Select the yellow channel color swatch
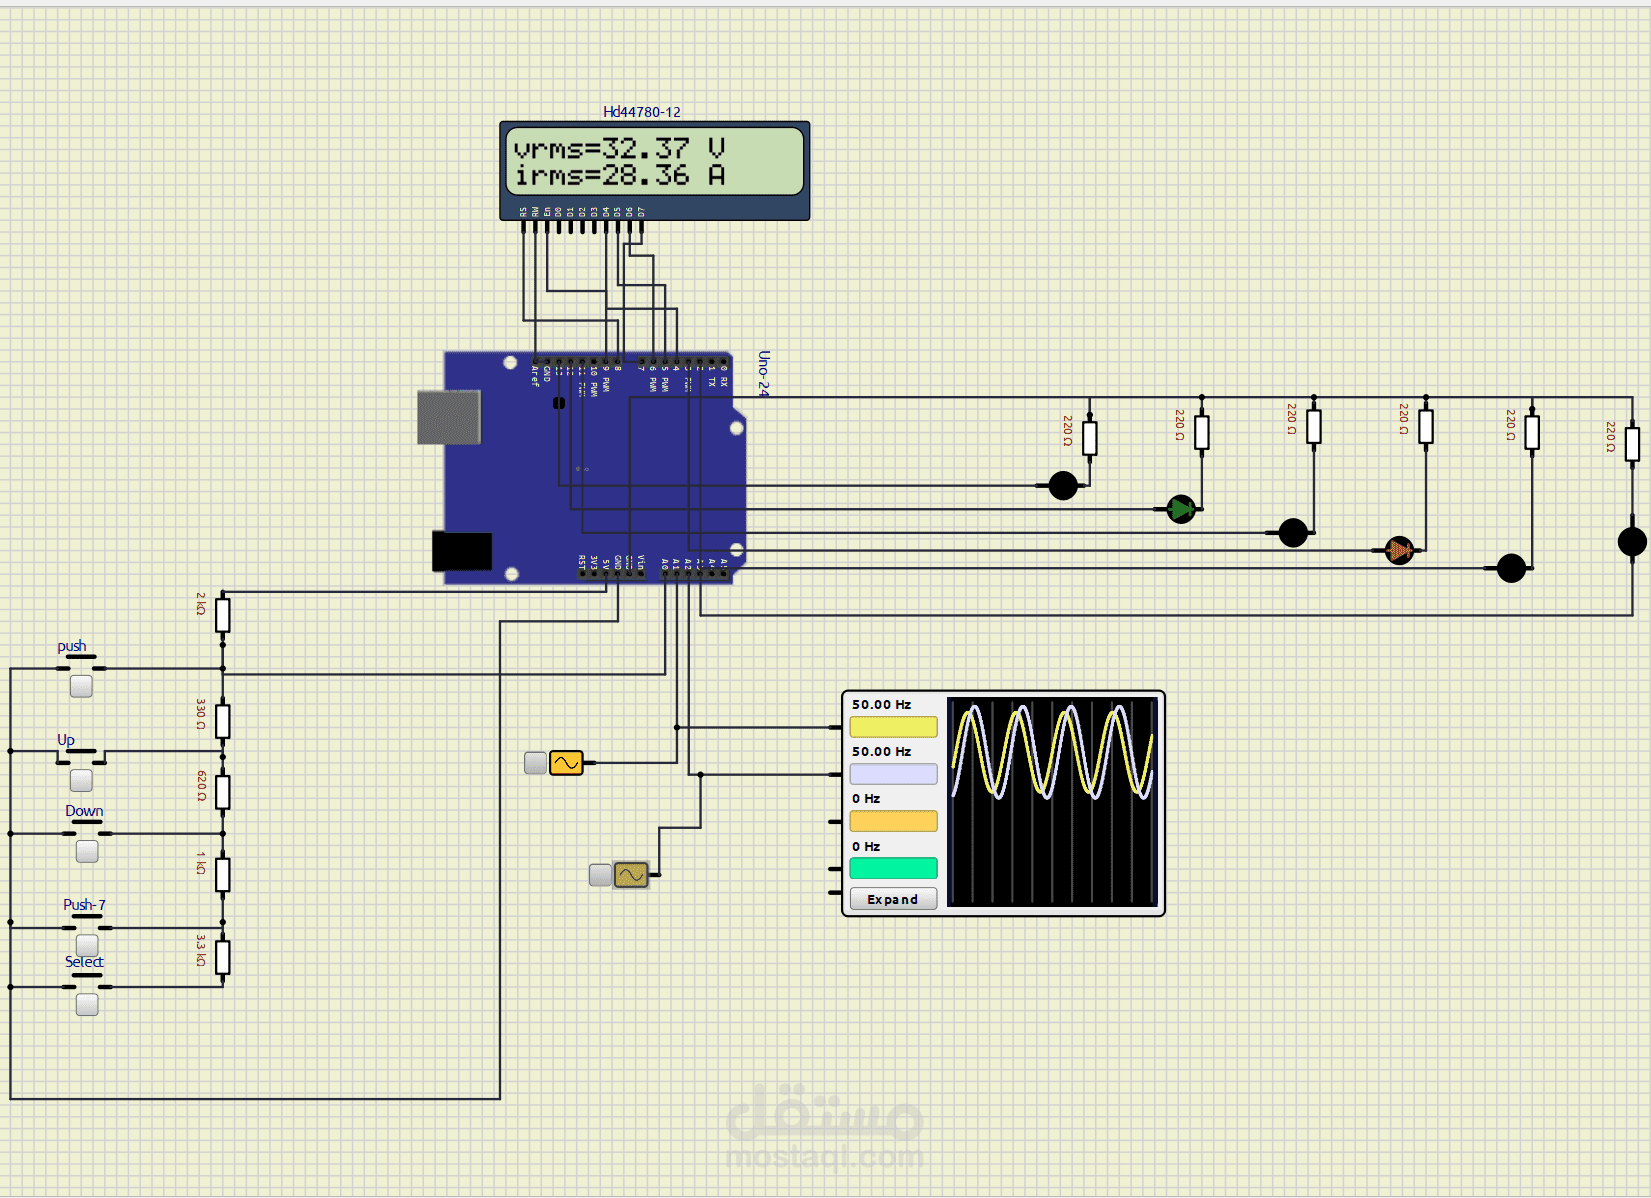The image size is (1651, 1198). [893, 727]
